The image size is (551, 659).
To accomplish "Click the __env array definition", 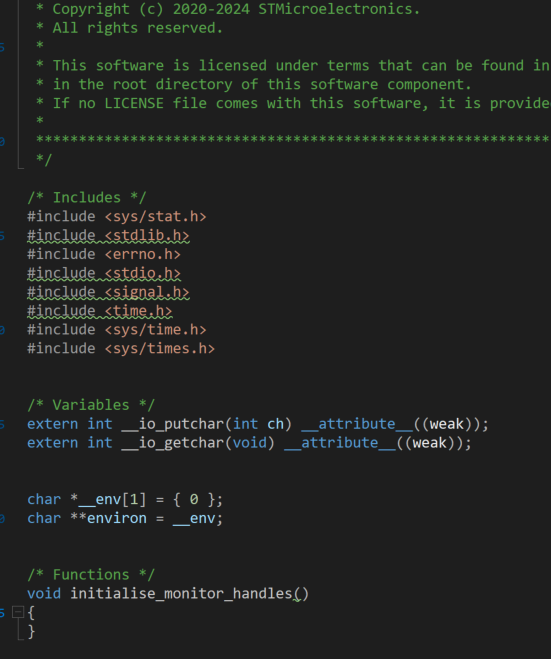I will (x=125, y=500).
